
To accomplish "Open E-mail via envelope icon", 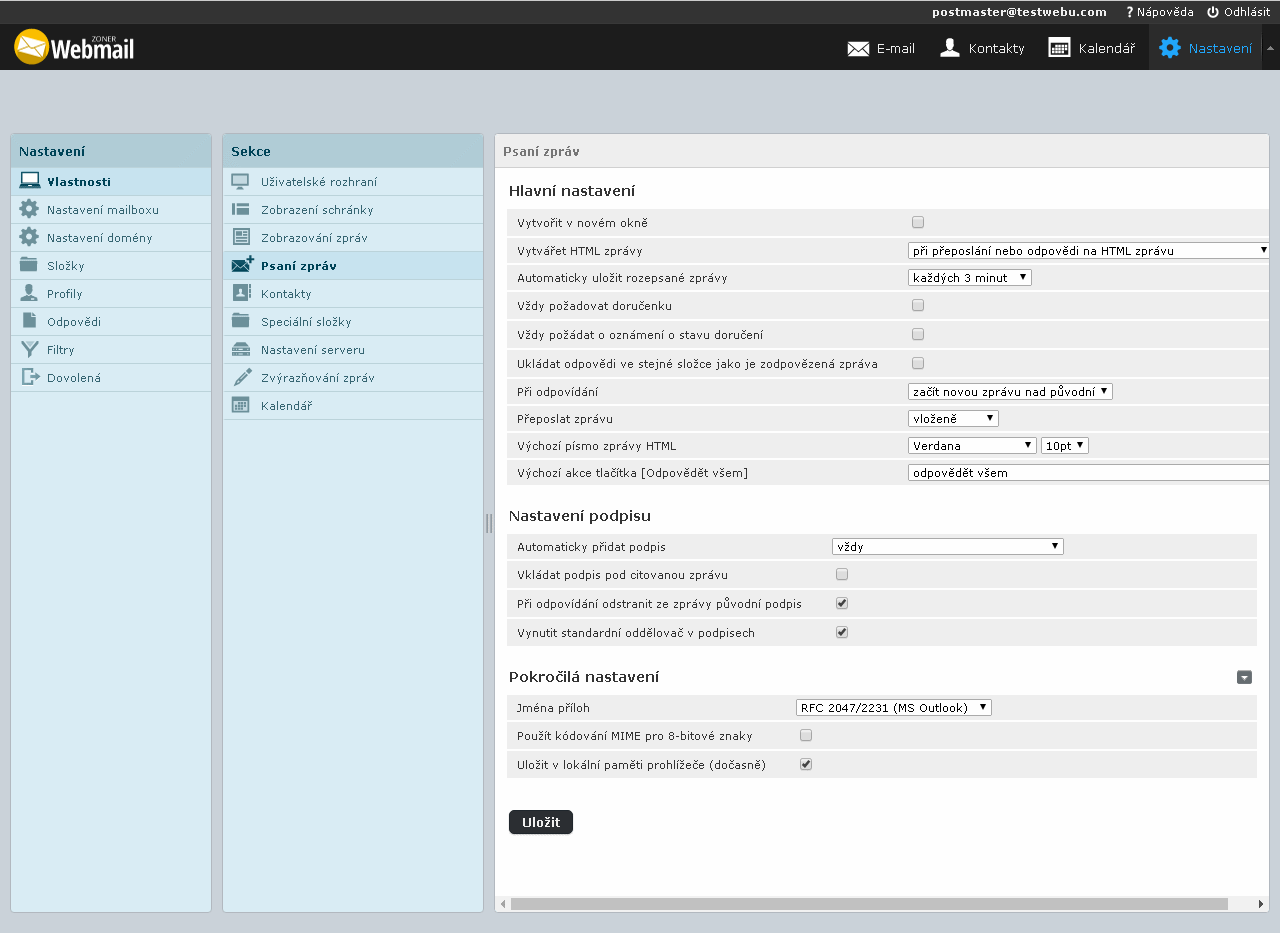I will [858, 48].
